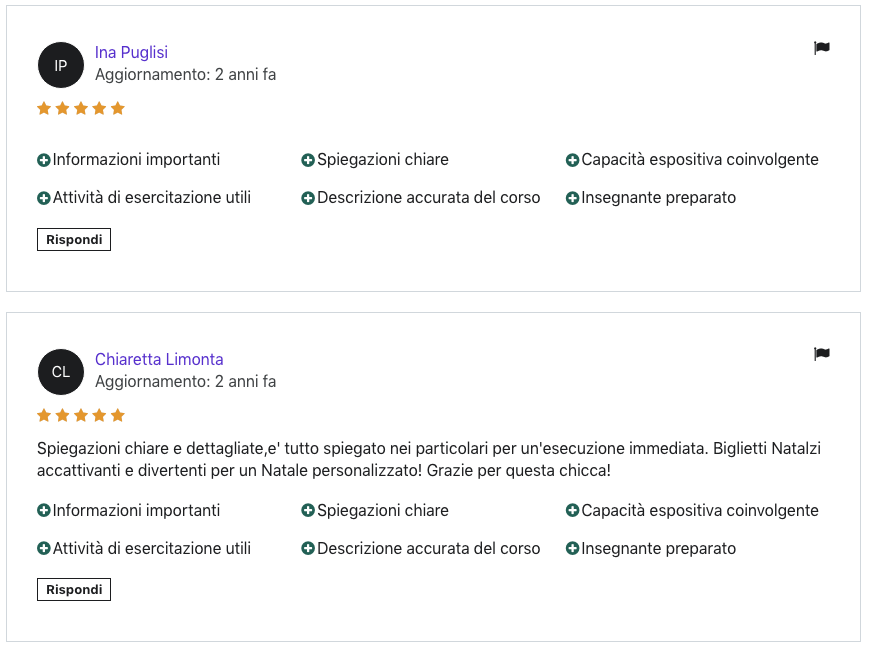Reply to Ina Puglisi's review with Rispondi
Viewport: 876px width, 651px height.
pos(74,240)
